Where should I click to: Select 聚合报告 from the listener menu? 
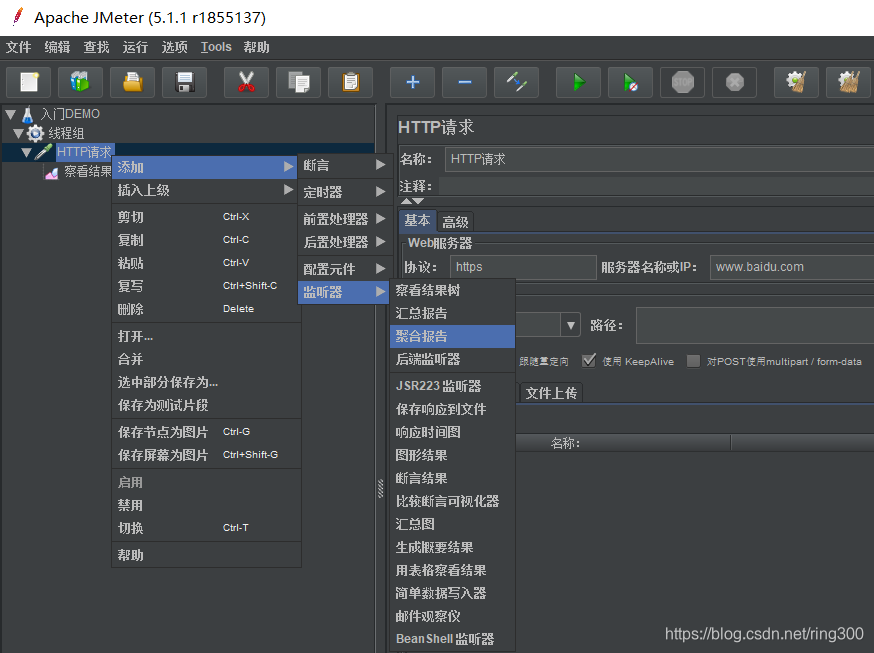(453, 337)
